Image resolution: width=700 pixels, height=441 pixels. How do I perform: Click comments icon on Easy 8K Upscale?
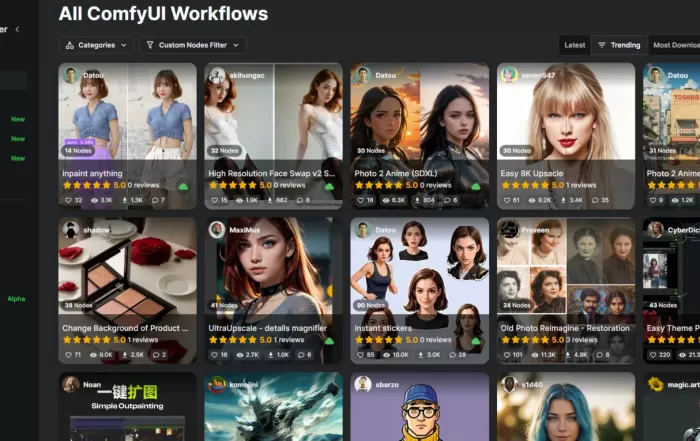click(595, 200)
